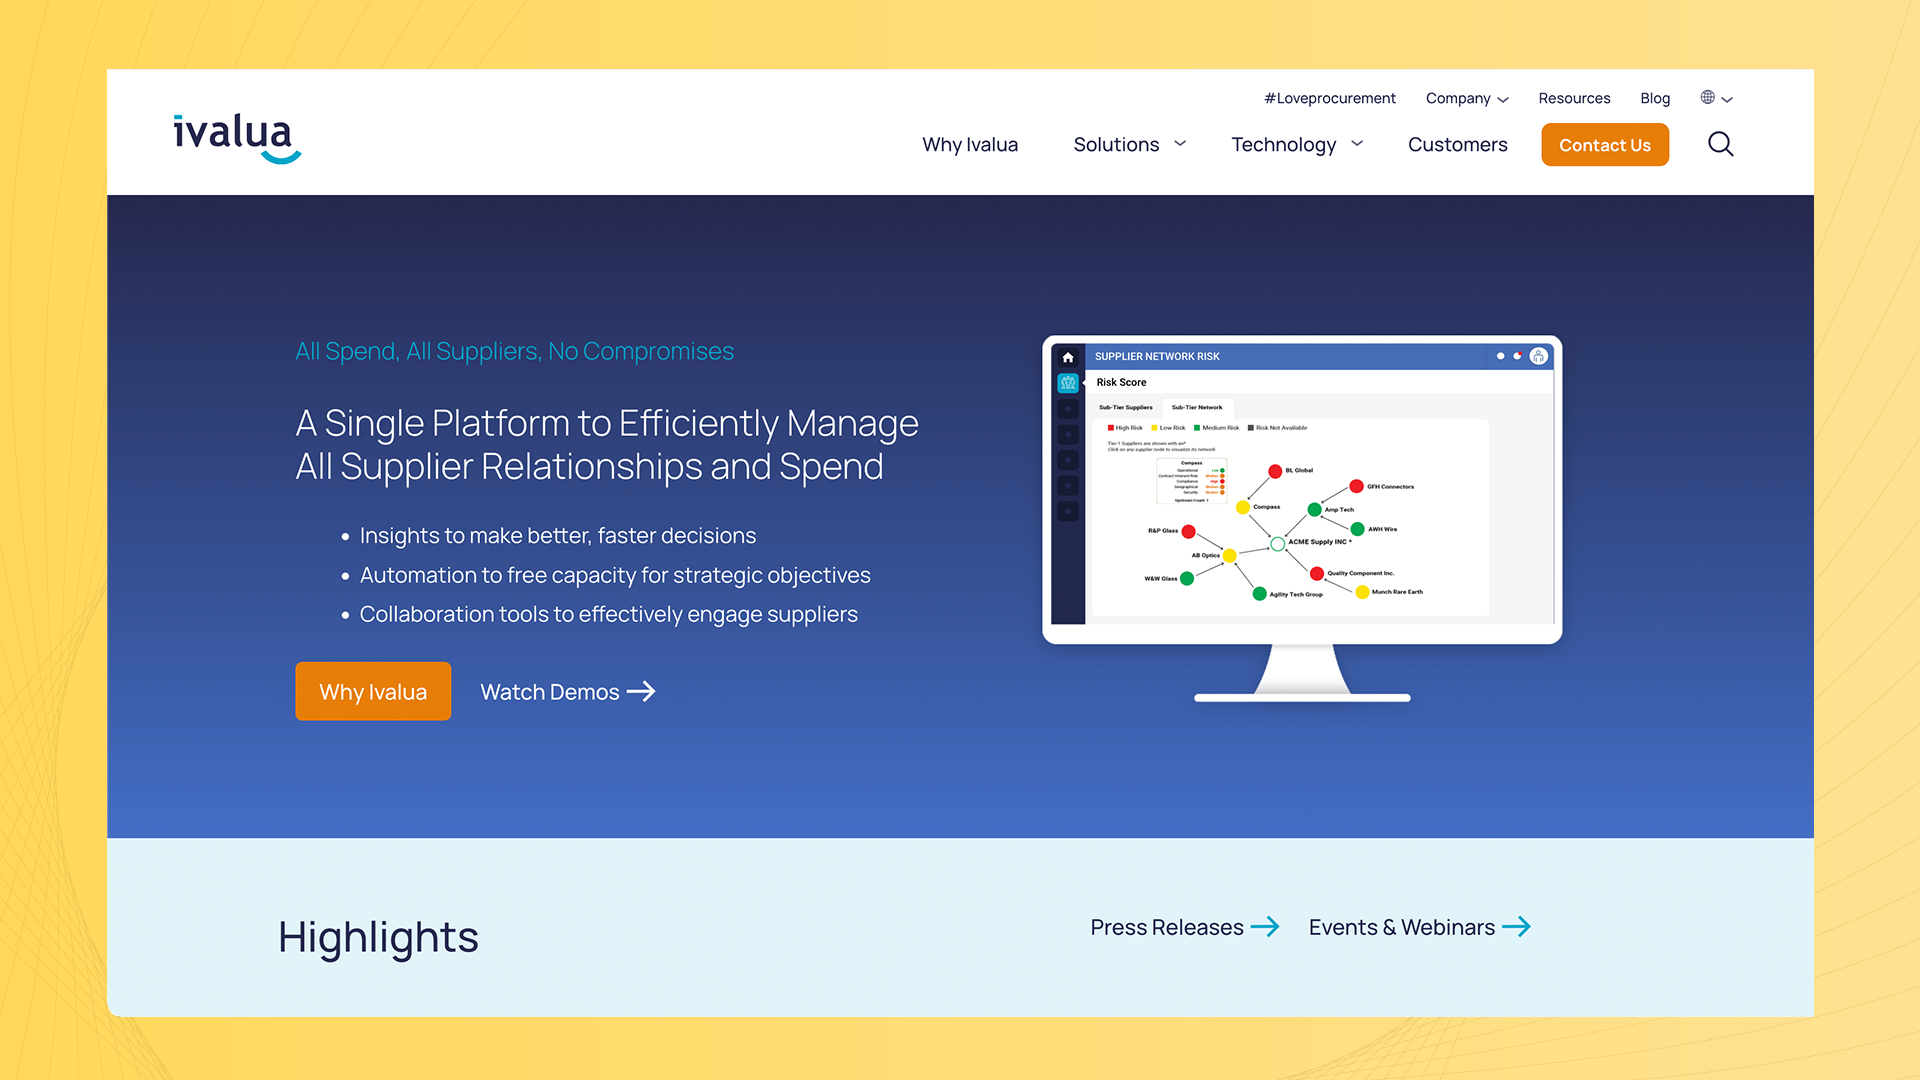Viewport: 1920px width, 1080px height.
Task: Click the Watch Demos arrow icon
Action: [x=641, y=692]
